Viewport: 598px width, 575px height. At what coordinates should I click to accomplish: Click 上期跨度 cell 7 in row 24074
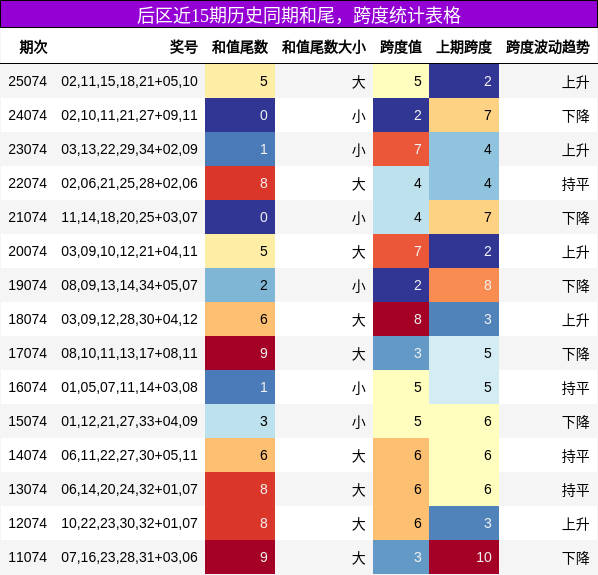click(x=464, y=115)
